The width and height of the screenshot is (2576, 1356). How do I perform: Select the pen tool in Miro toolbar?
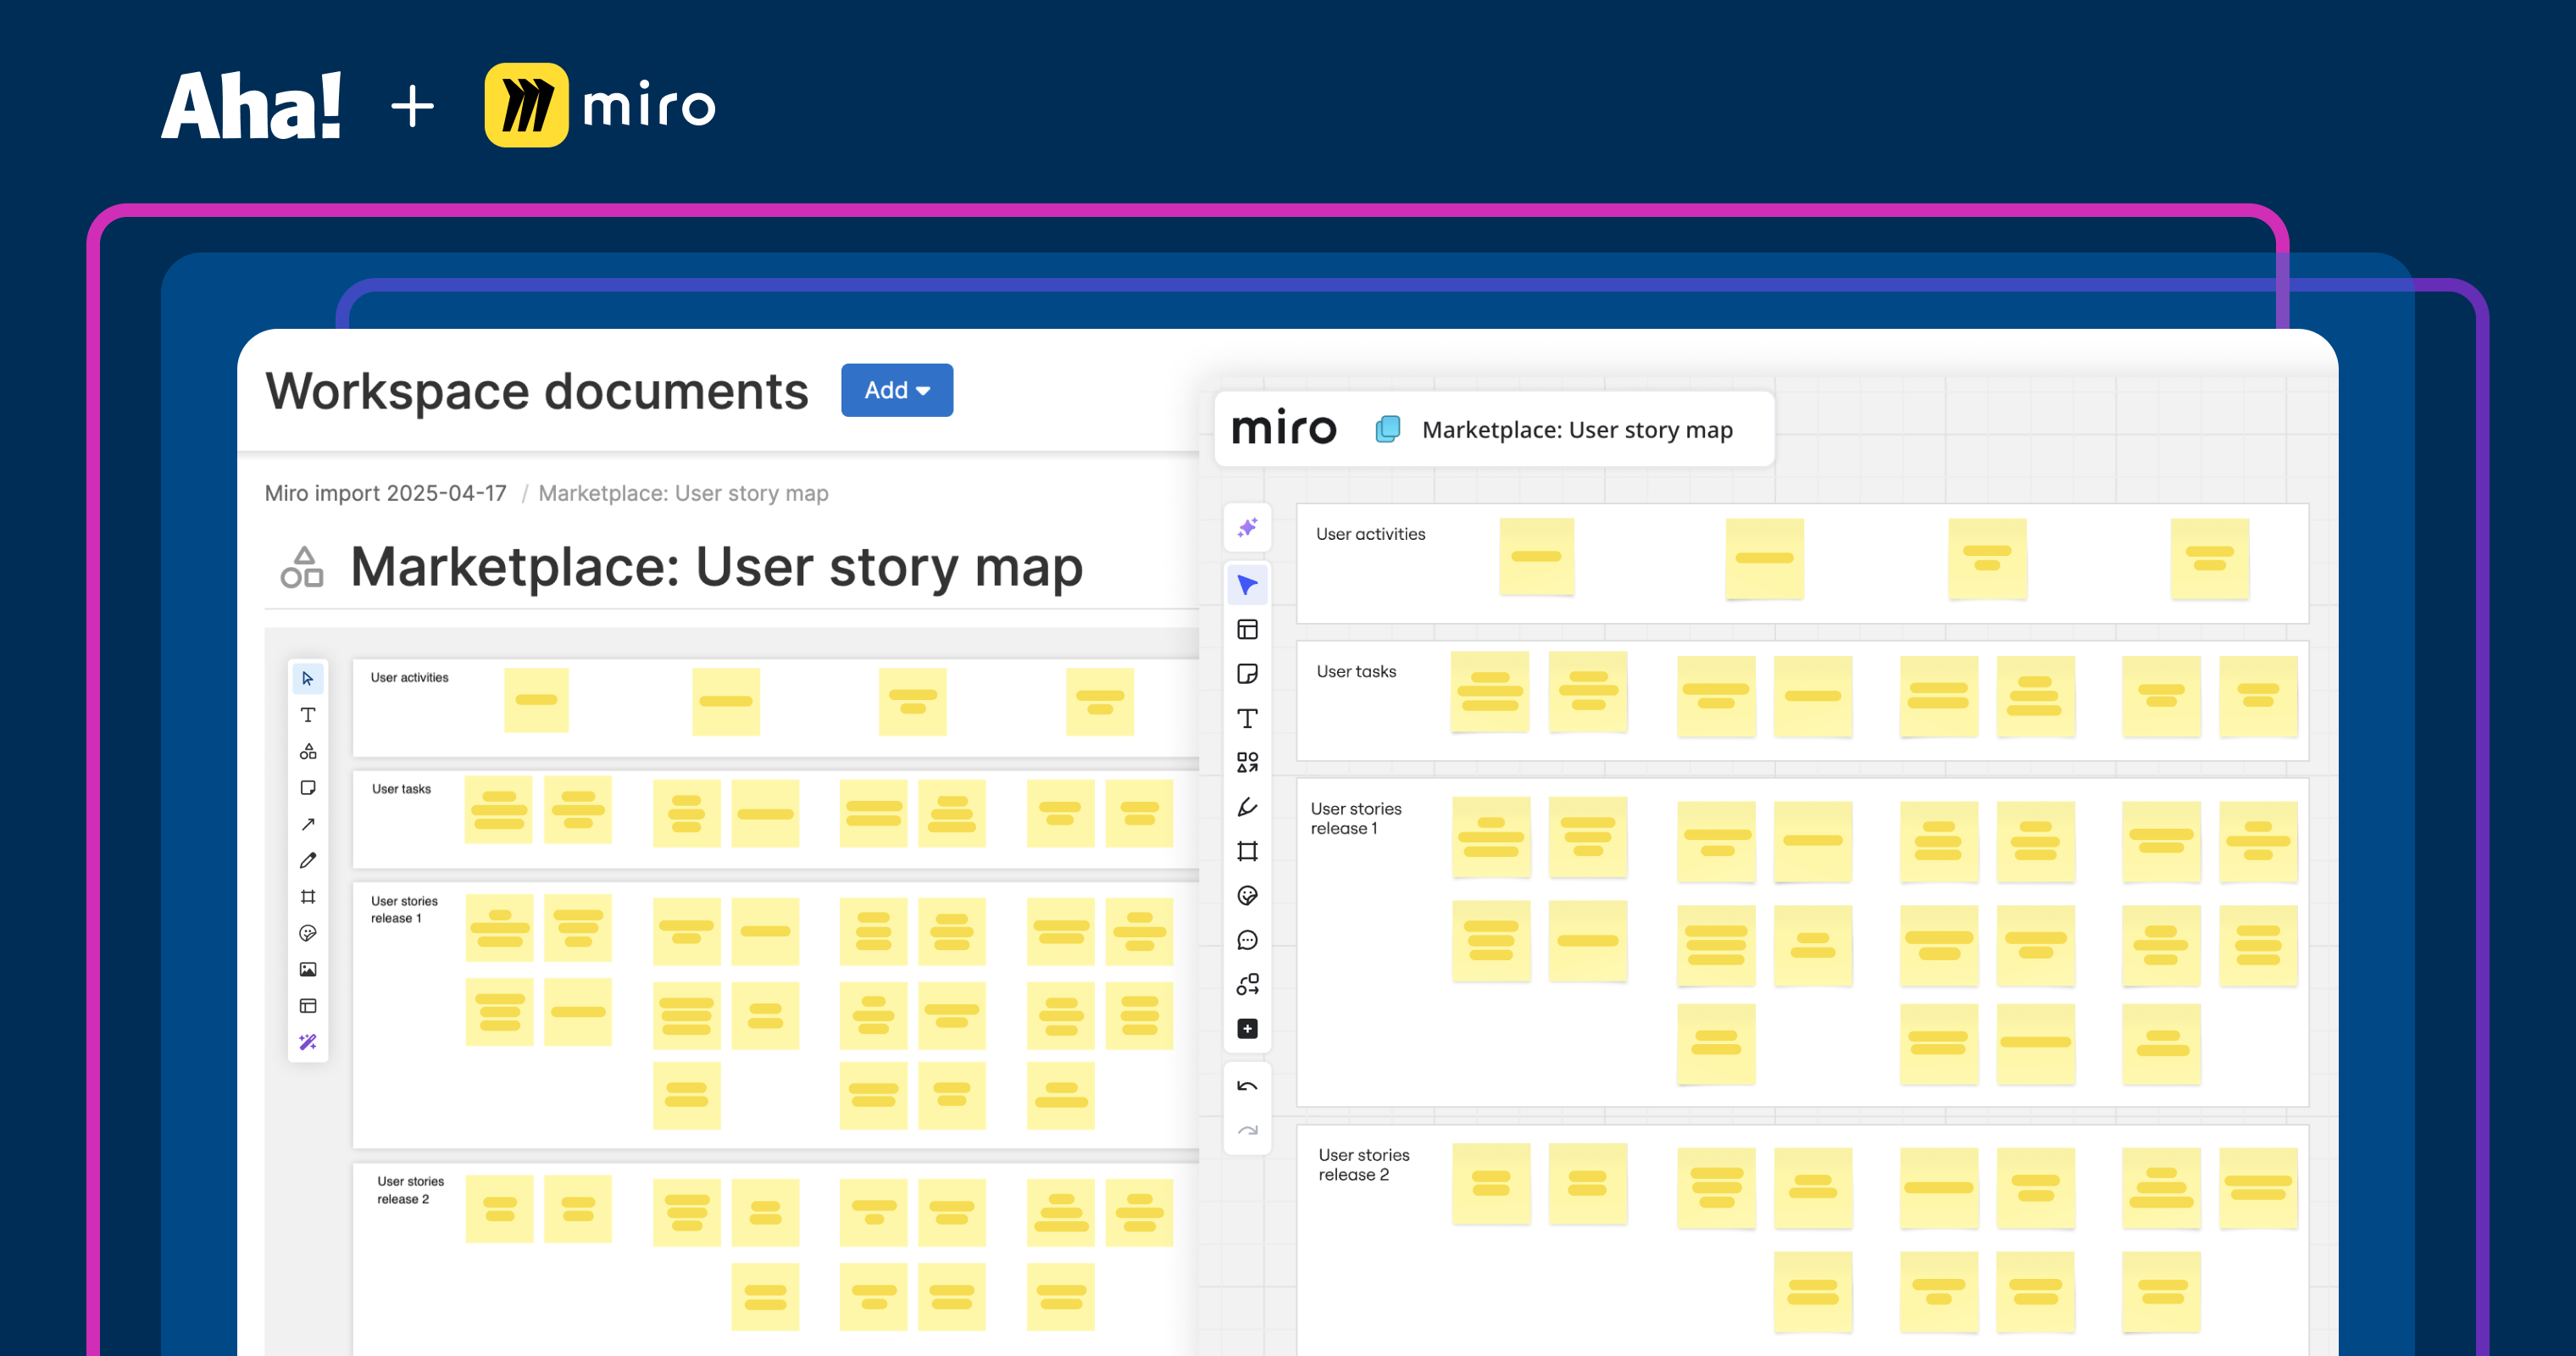tap(1247, 807)
